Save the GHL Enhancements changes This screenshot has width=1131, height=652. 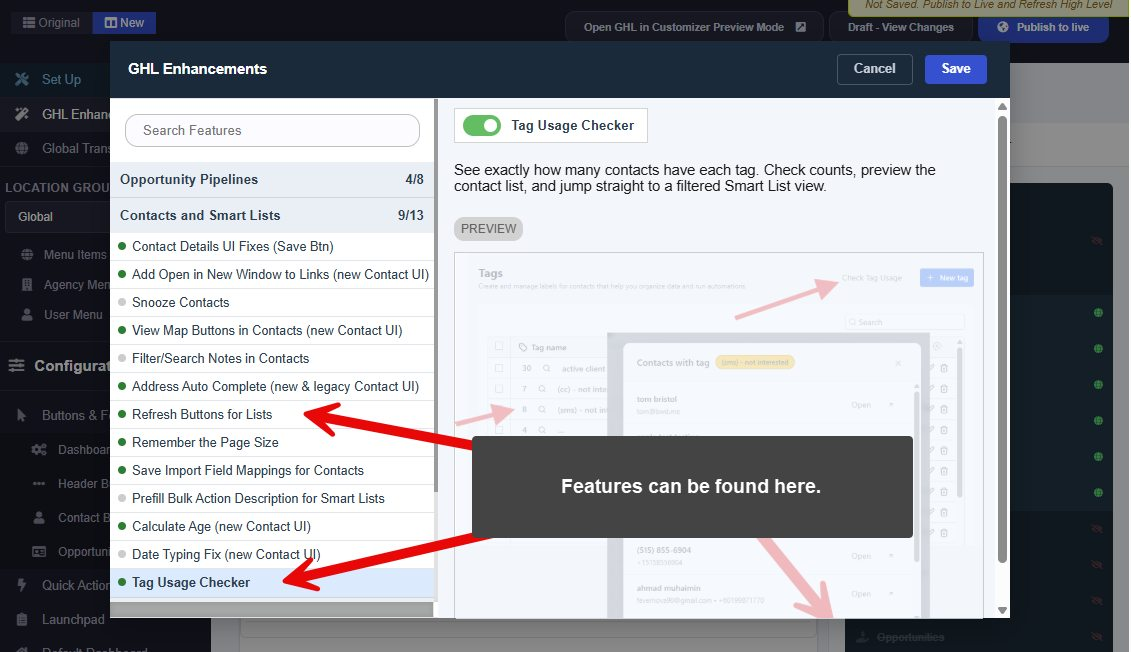pos(956,69)
